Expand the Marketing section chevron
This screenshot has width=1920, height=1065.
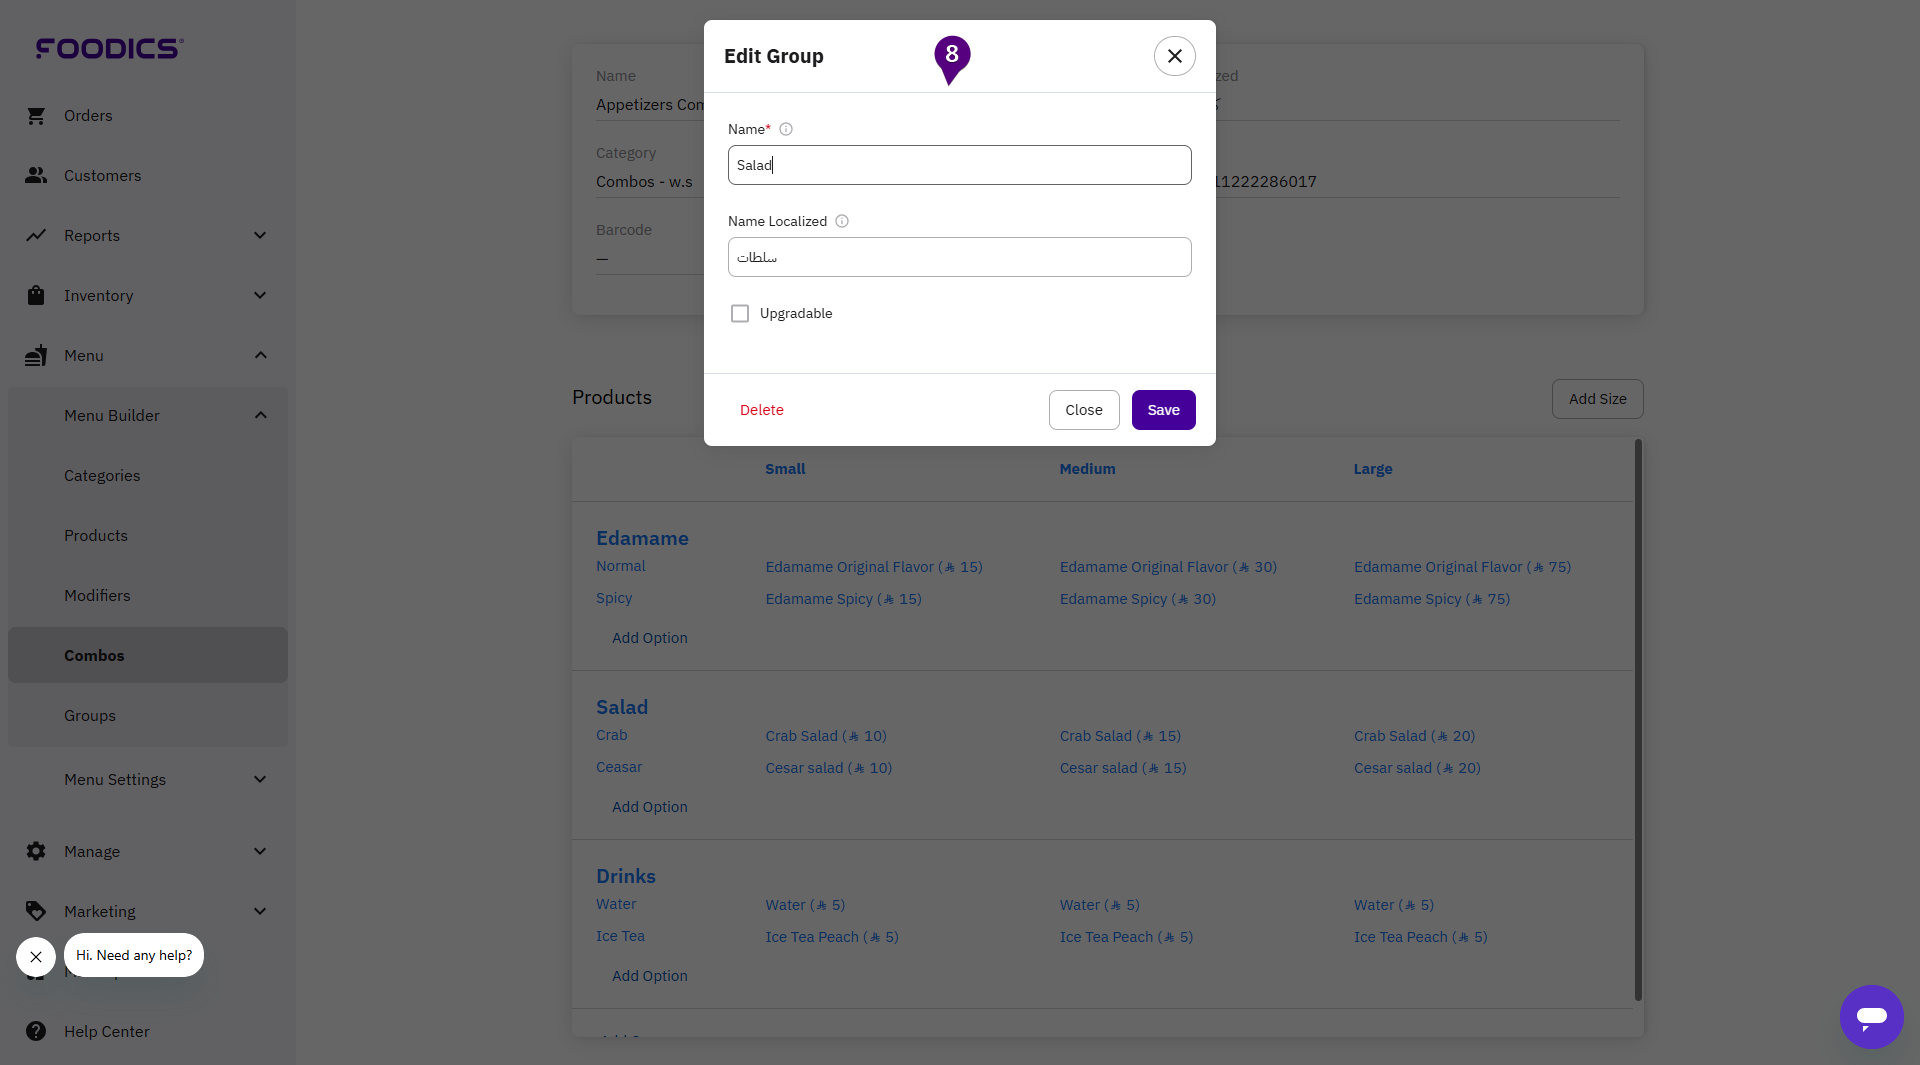pyautogui.click(x=260, y=911)
